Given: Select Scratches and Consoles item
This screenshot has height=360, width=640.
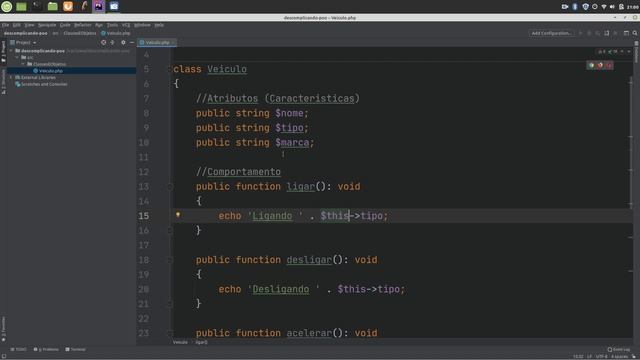Looking at the screenshot, I should coord(44,84).
